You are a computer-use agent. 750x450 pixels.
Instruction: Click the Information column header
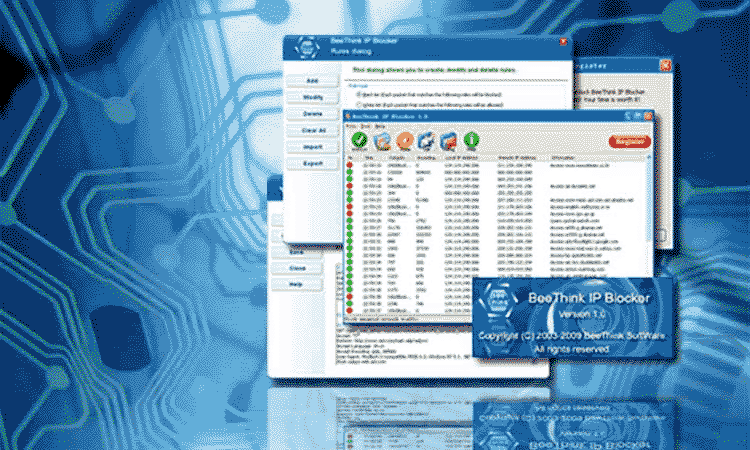pyautogui.click(x=562, y=157)
